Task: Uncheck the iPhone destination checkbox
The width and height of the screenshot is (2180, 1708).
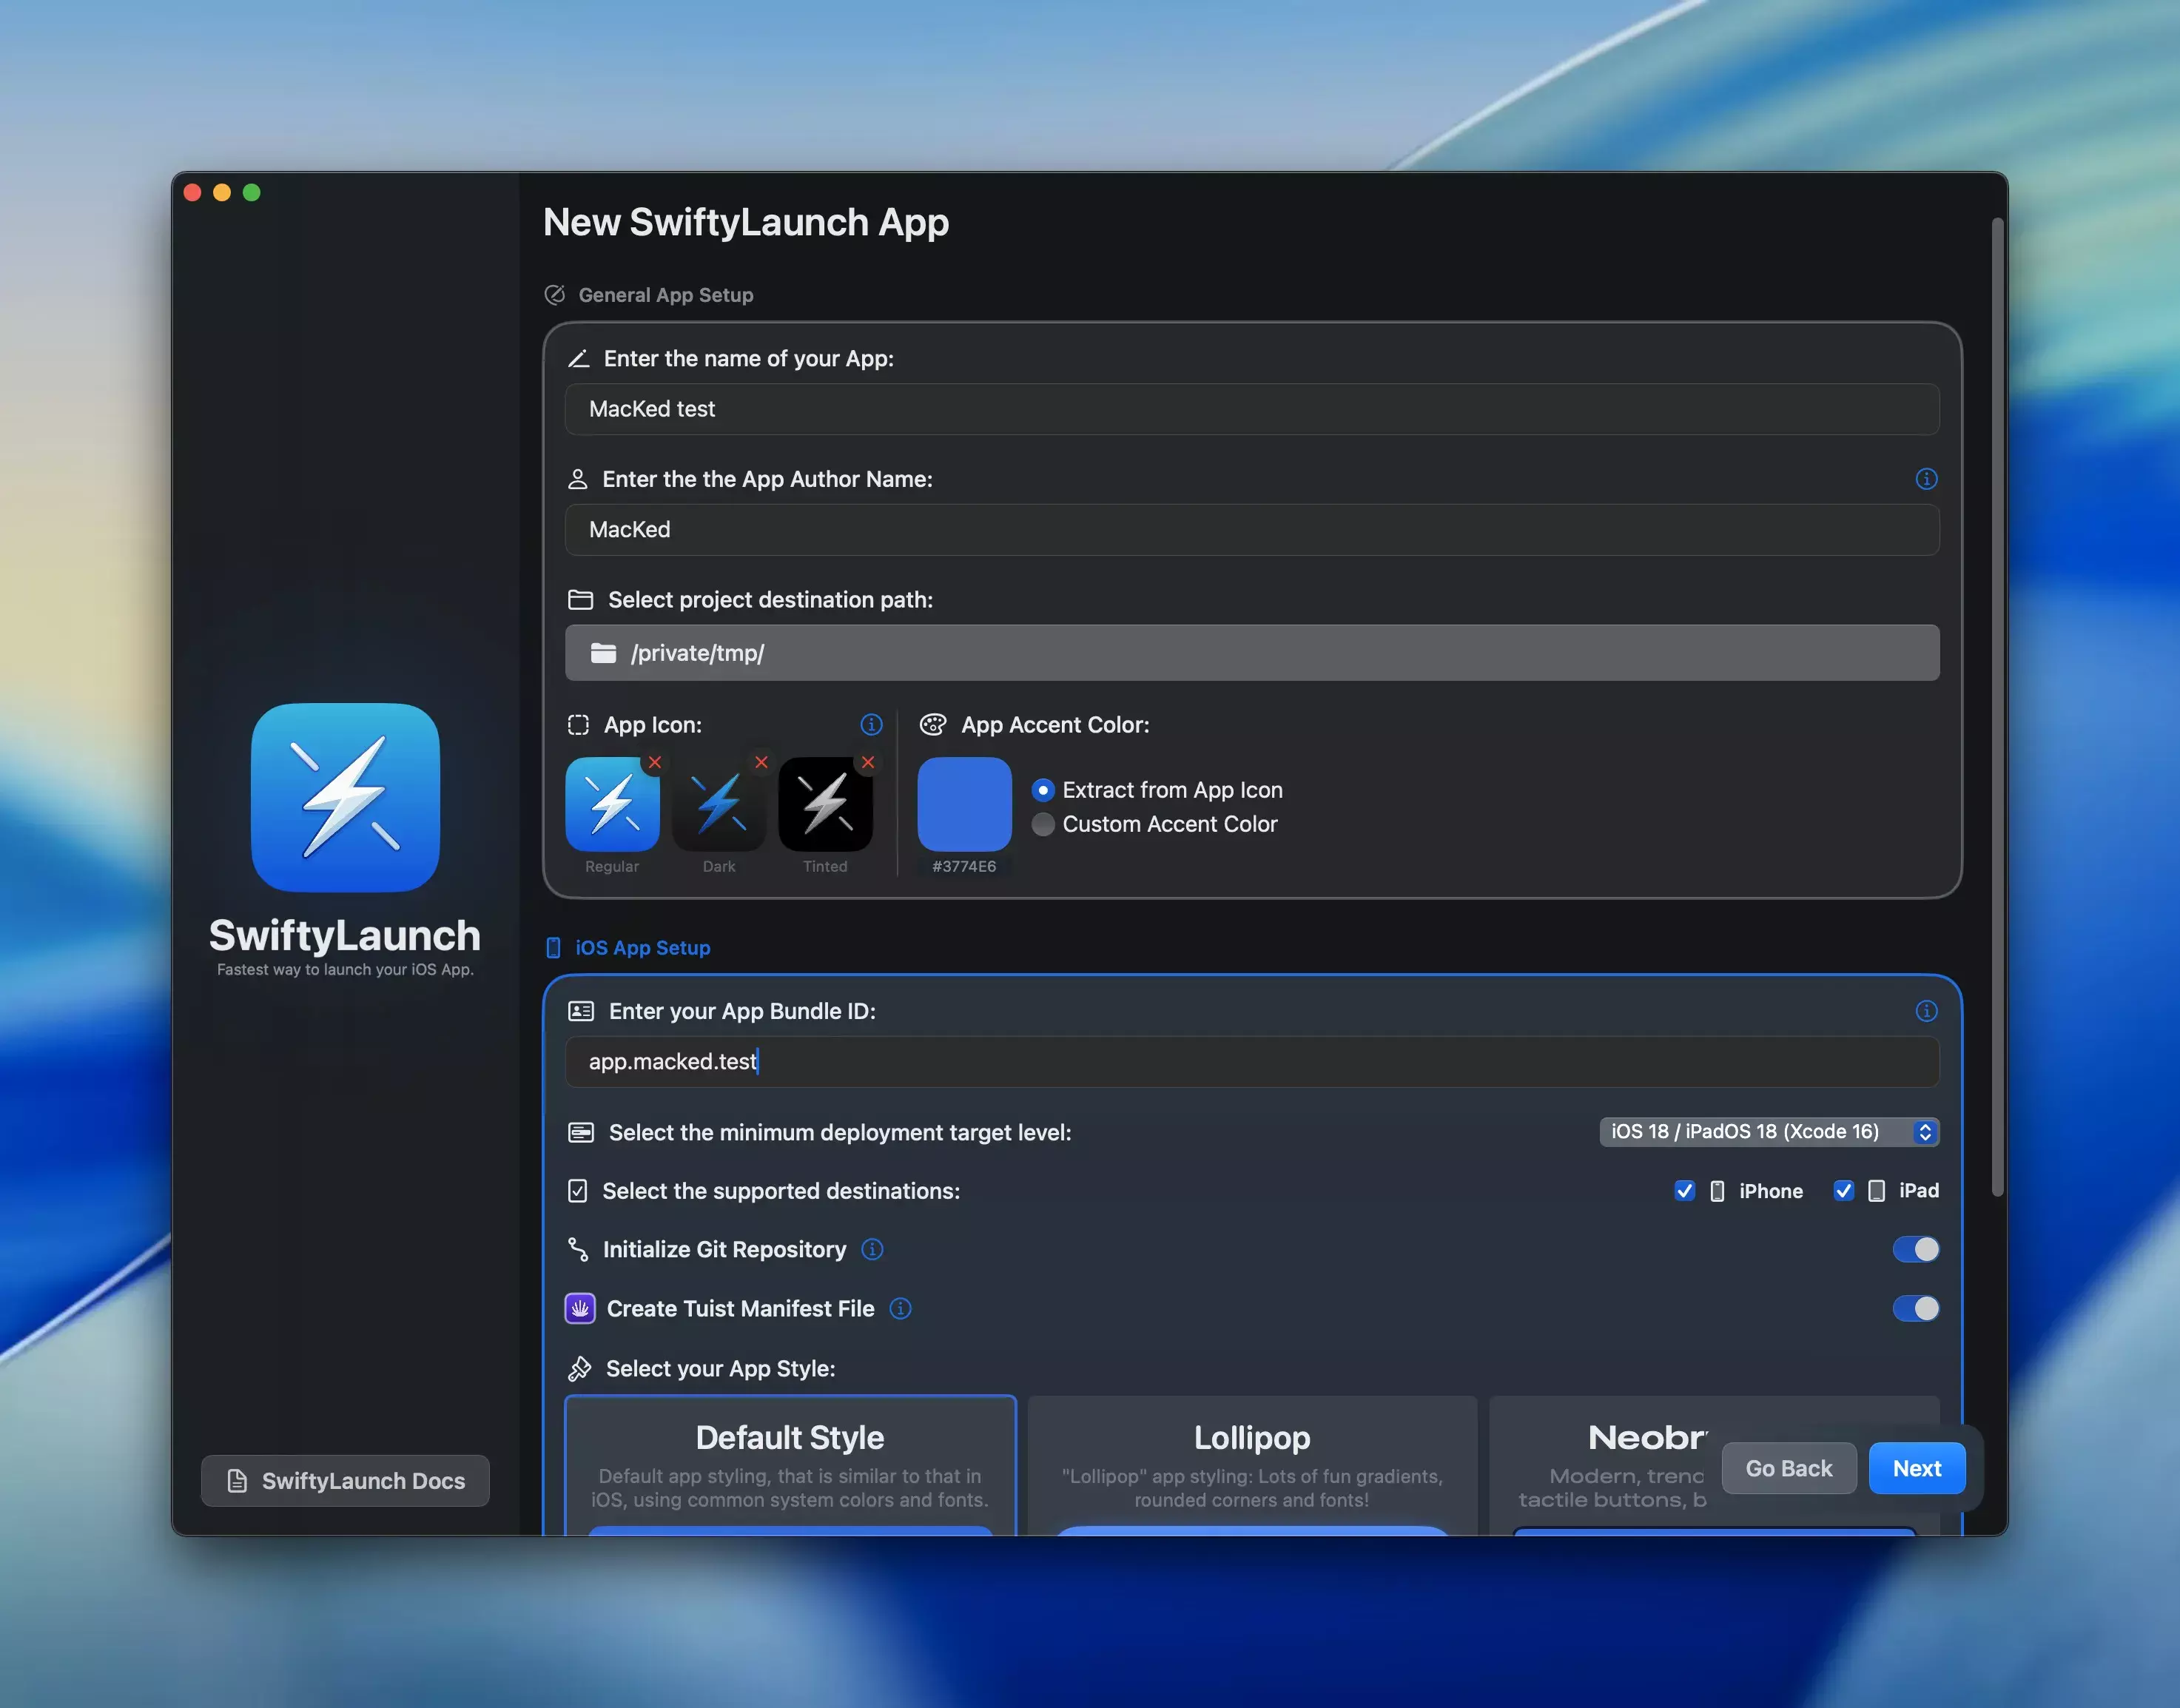Action: [x=1684, y=1190]
